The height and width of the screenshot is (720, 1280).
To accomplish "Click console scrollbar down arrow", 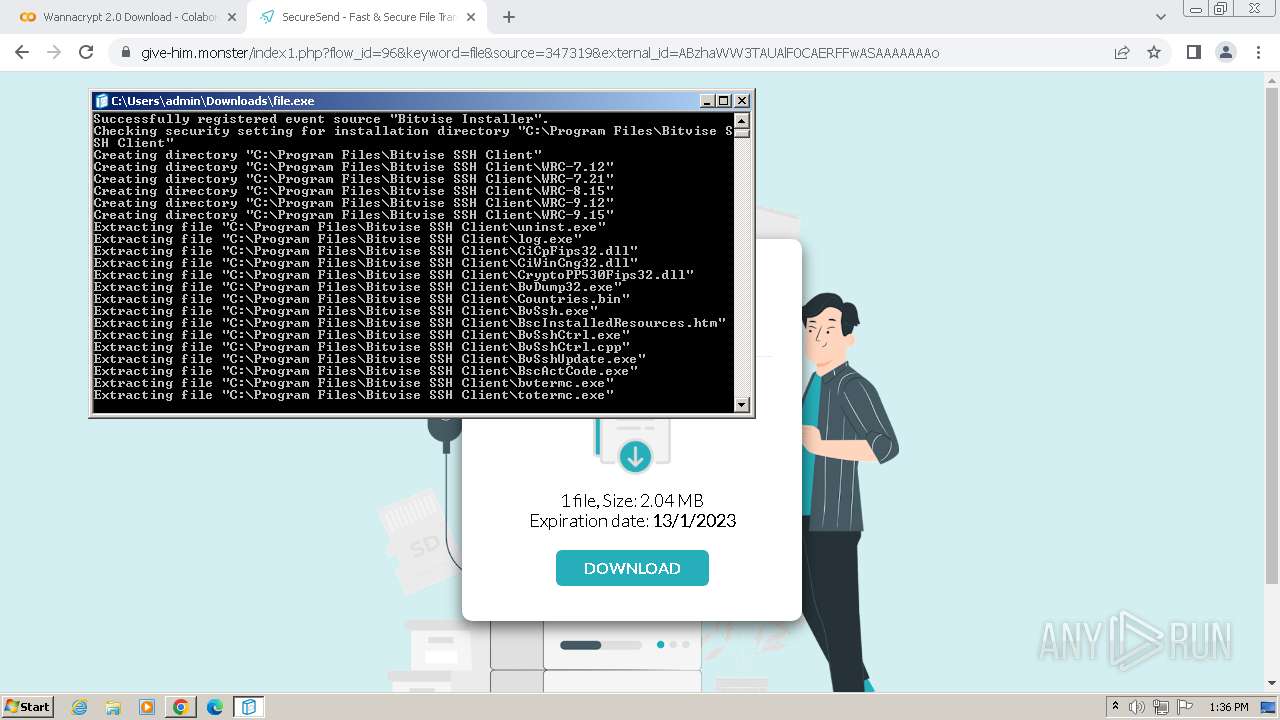I will (742, 404).
